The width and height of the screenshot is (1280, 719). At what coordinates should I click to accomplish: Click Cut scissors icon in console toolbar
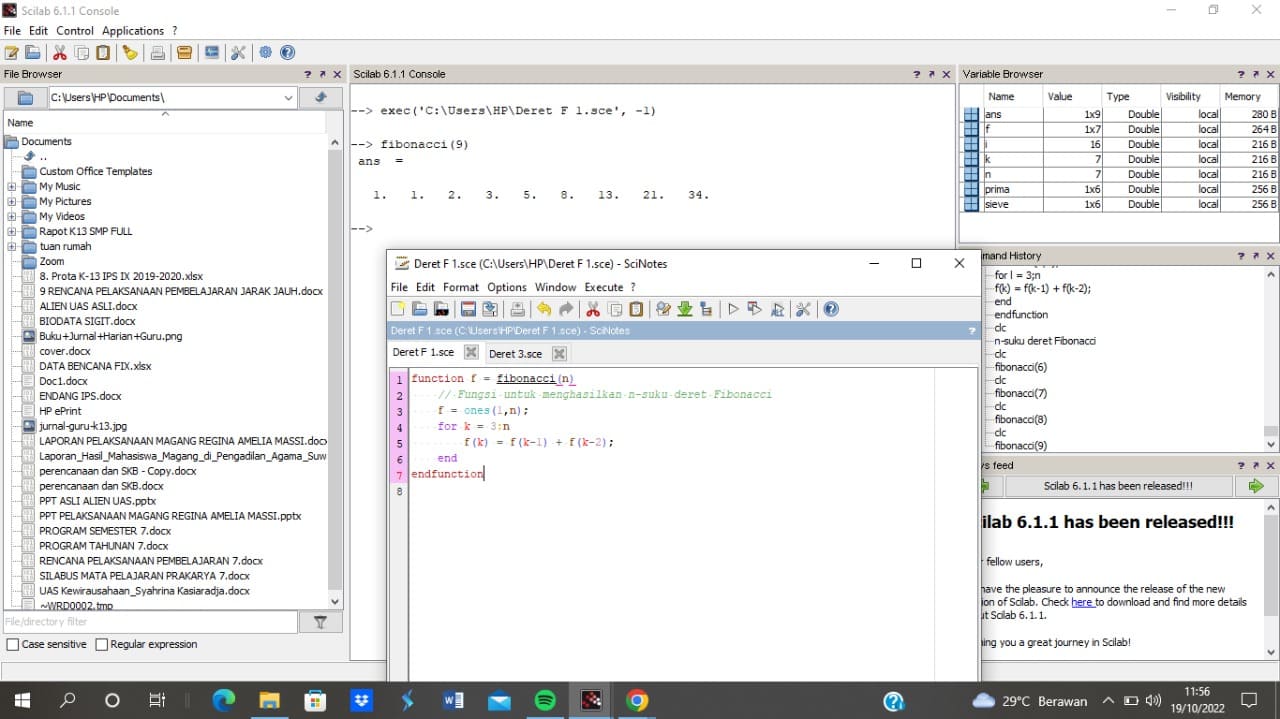[x=60, y=53]
